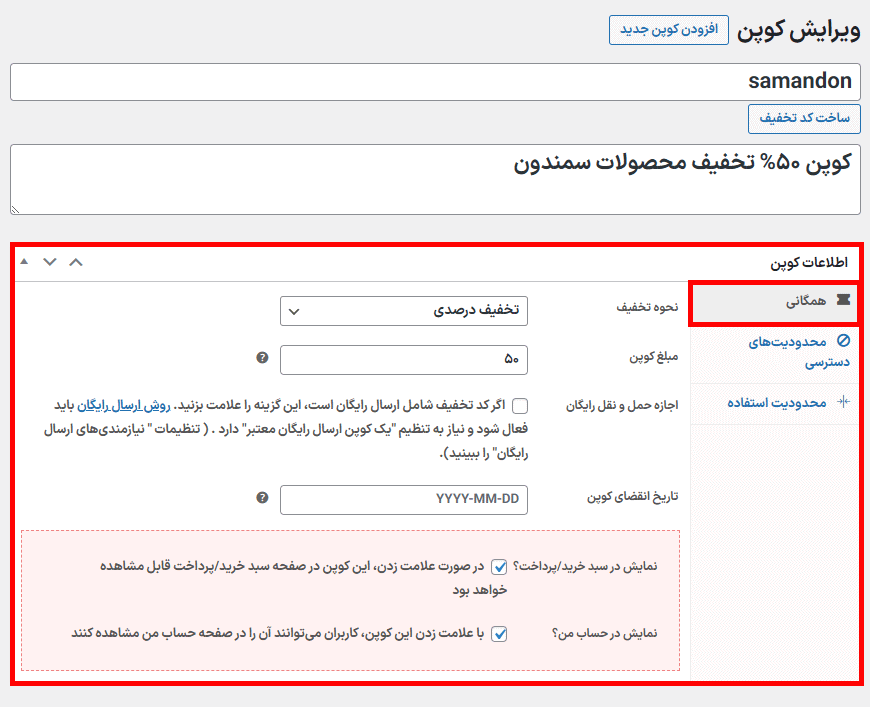
Task: Click the coupon expiry date input field
Action: [404, 499]
